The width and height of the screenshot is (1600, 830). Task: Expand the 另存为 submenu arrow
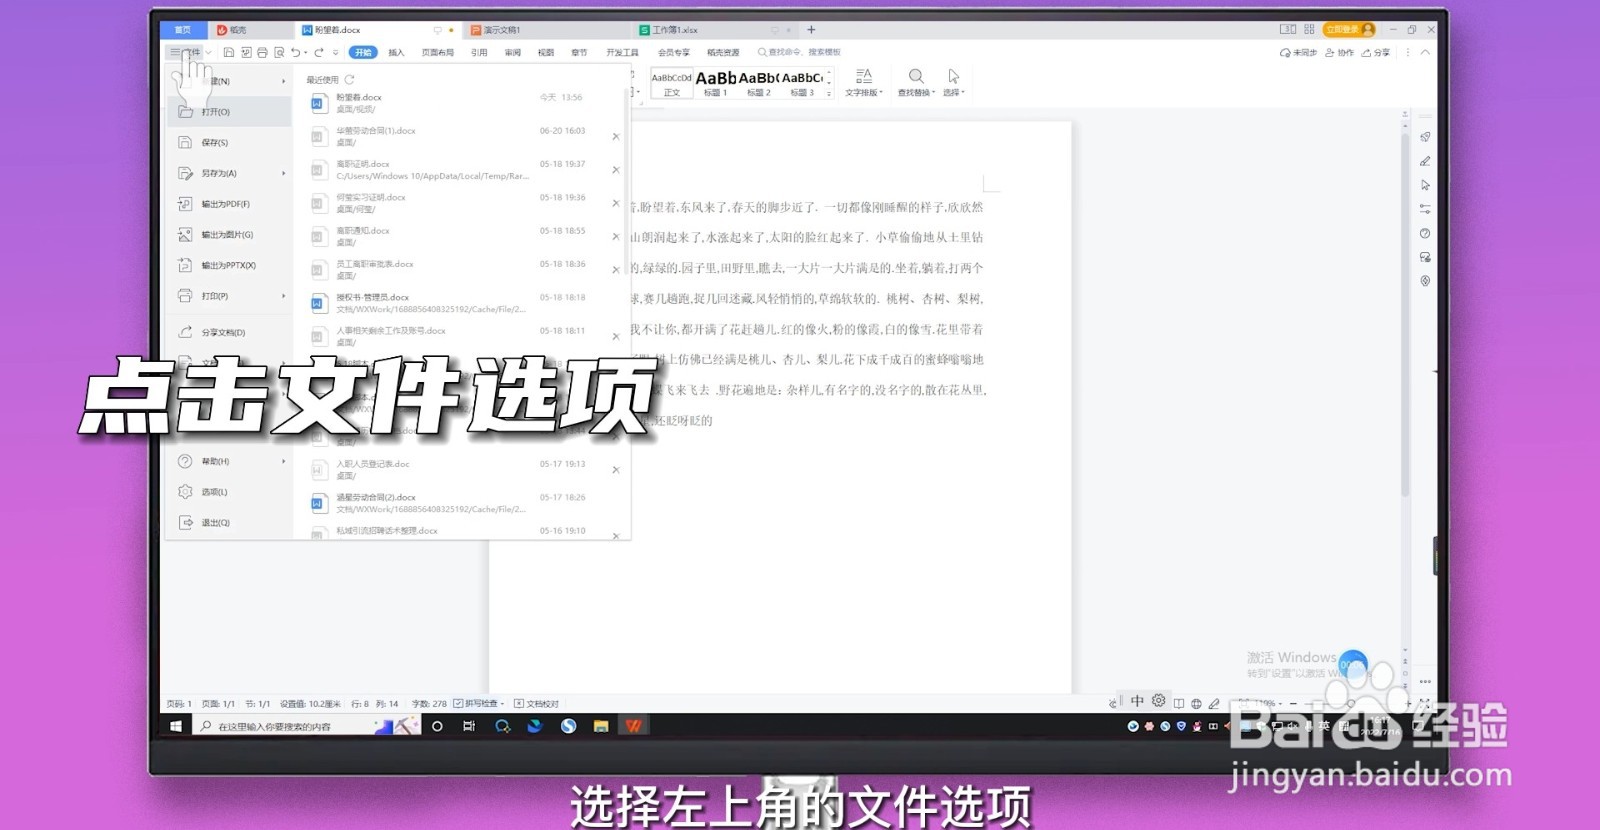click(284, 173)
